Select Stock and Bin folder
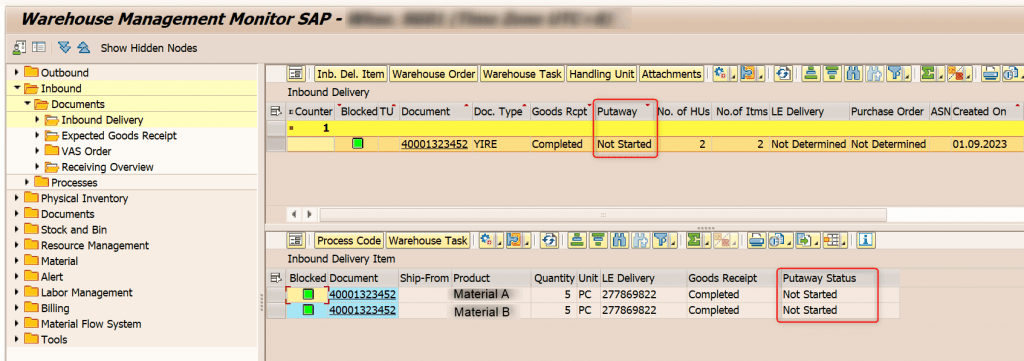The image size is (1024, 361). click(x=74, y=230)
